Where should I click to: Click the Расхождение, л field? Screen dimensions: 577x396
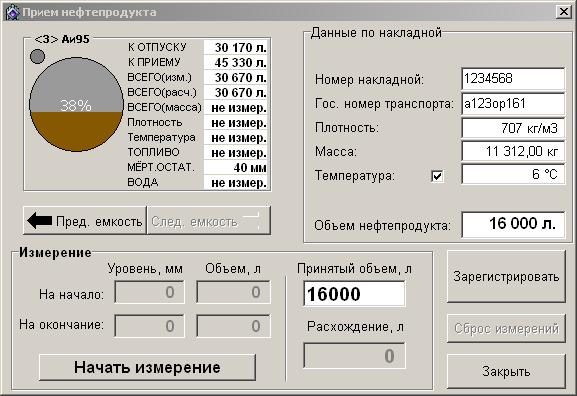(x=354, y=356)
